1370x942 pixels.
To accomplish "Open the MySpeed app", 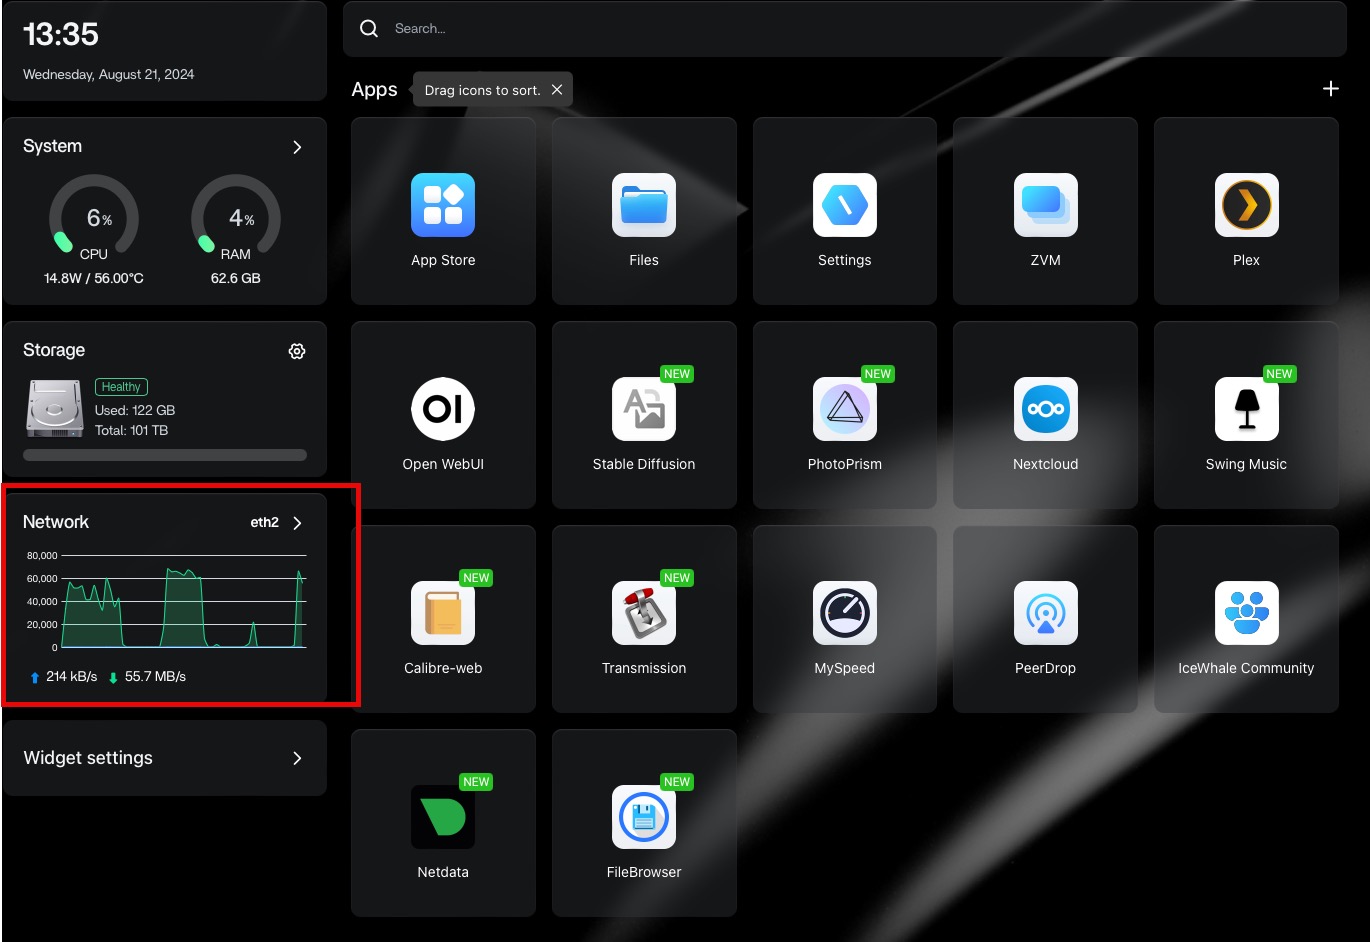I will pos(845,613).
